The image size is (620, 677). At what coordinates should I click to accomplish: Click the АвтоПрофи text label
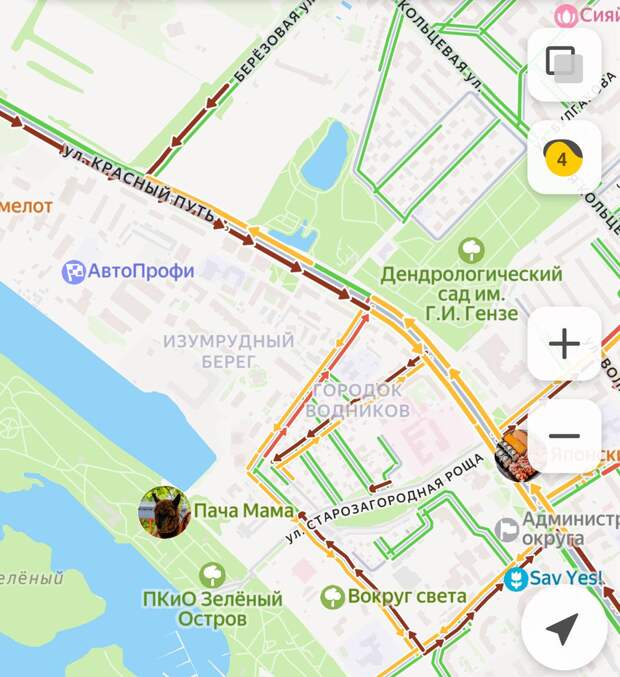[141, 271]
